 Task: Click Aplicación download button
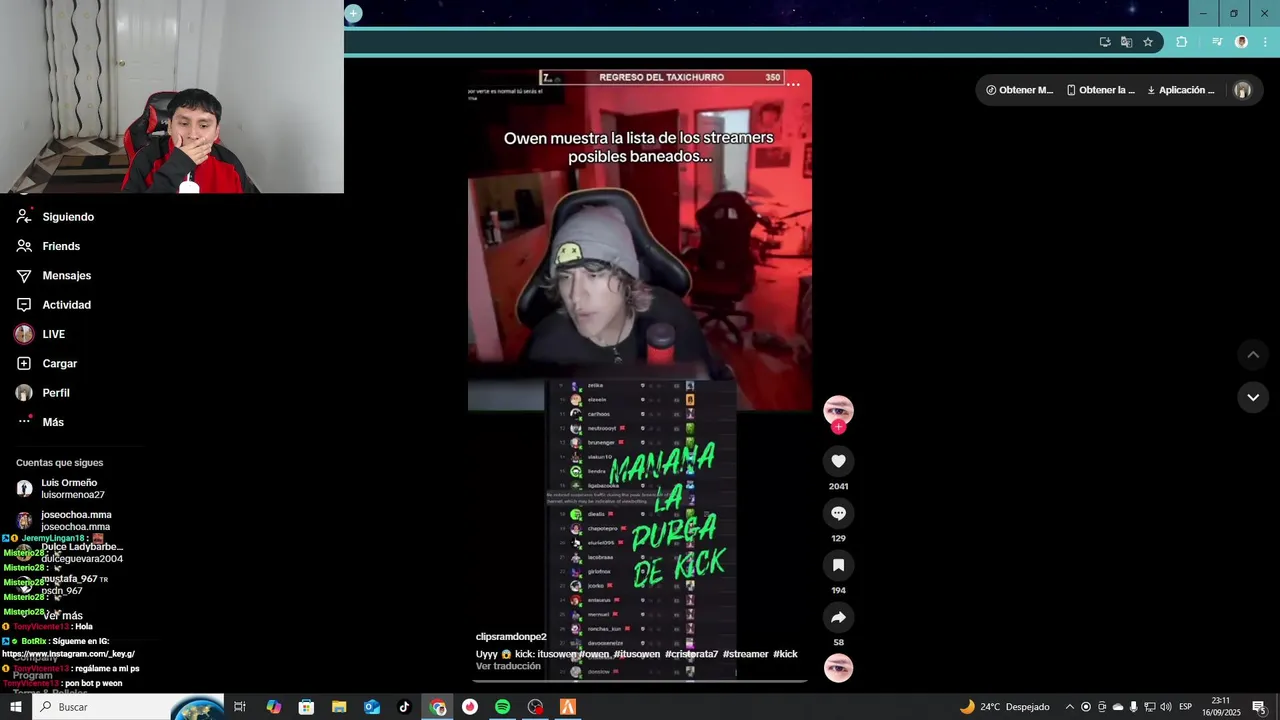(1181, 90)
